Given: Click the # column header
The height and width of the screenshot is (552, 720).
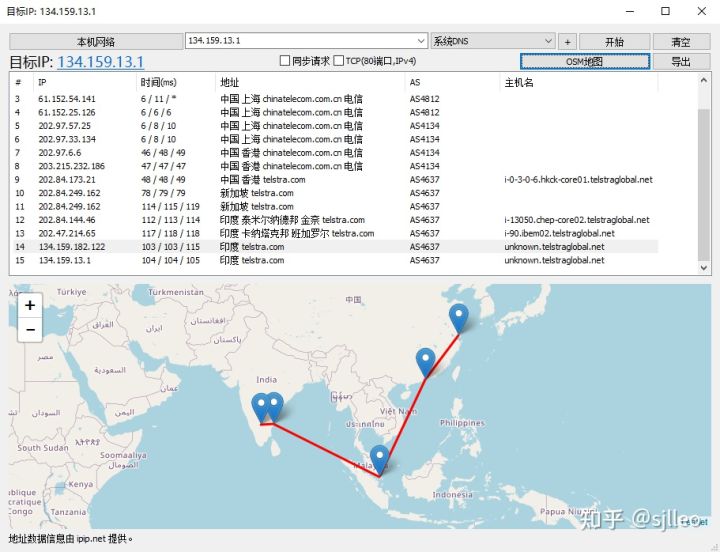Looking at the screenshot, I should pos(22,83).
